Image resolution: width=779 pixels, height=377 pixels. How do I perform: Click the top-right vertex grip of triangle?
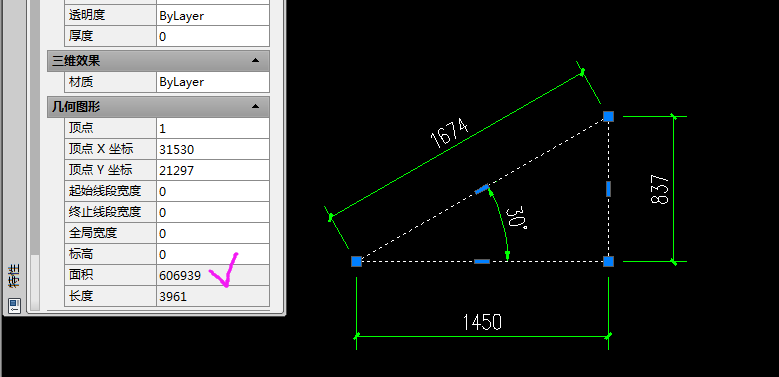[609, 116]
